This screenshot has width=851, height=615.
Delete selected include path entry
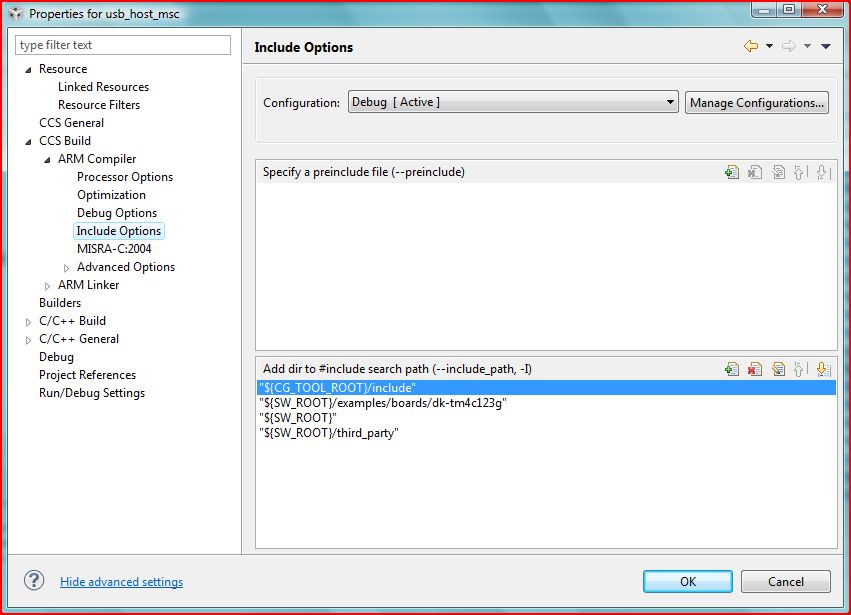pos(755,369)
